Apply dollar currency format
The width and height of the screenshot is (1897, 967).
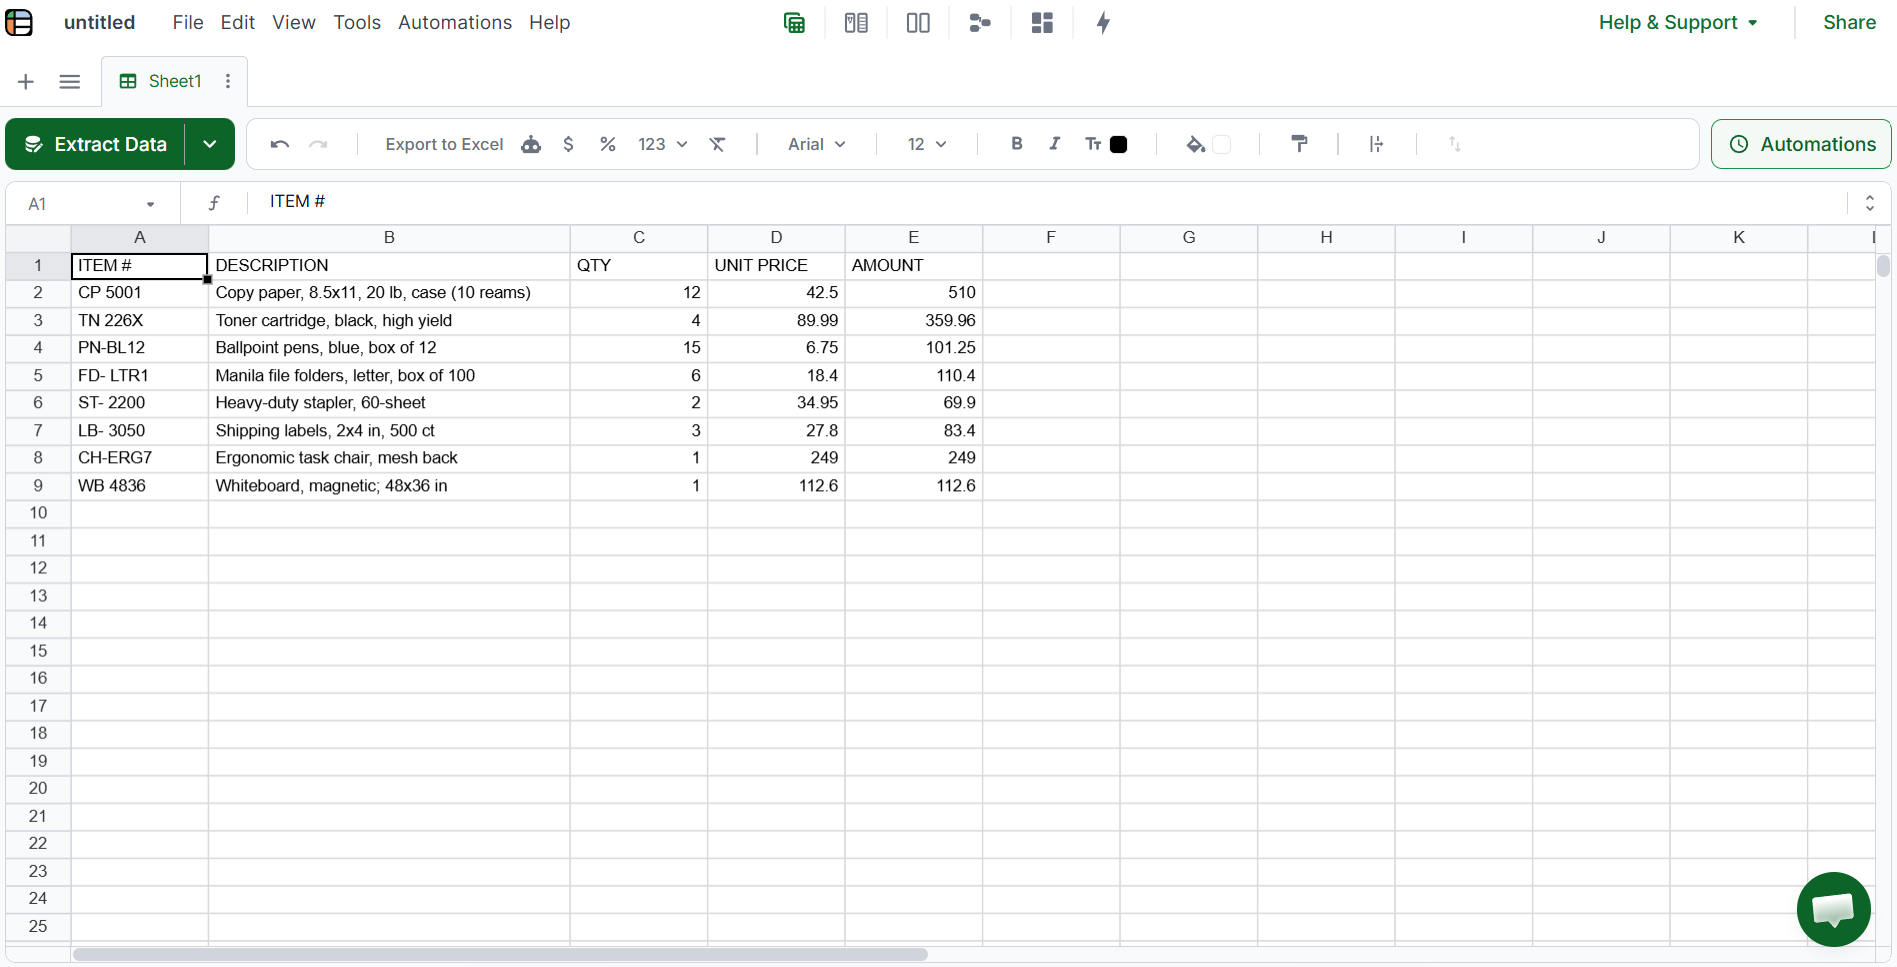[x=568, y=144]
